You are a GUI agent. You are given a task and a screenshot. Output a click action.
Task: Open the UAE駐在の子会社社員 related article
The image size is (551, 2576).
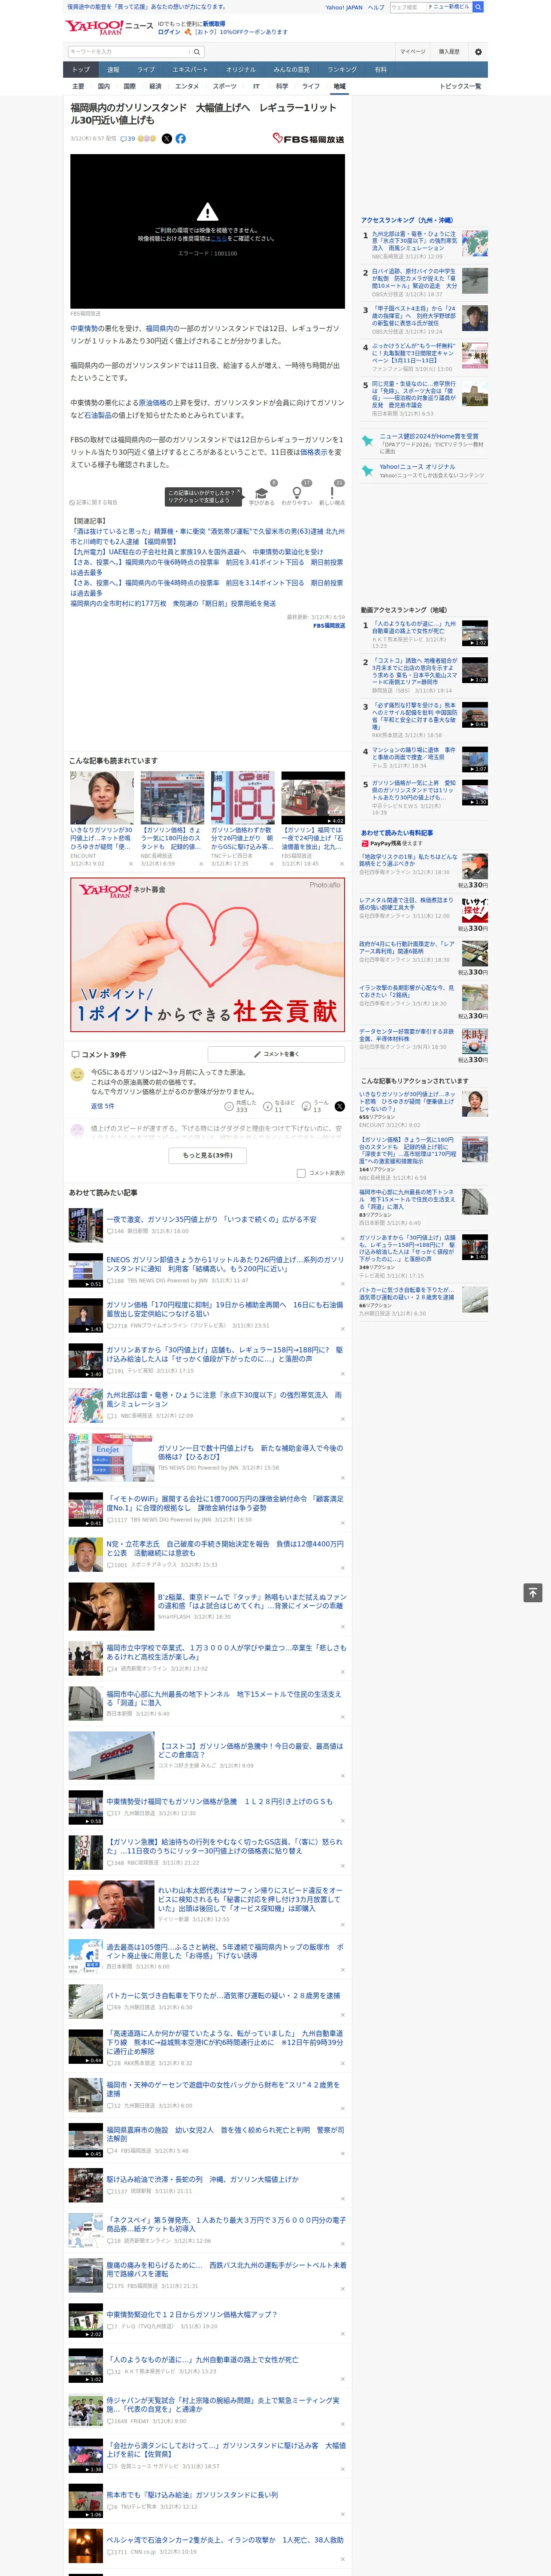tap(198, 552)
